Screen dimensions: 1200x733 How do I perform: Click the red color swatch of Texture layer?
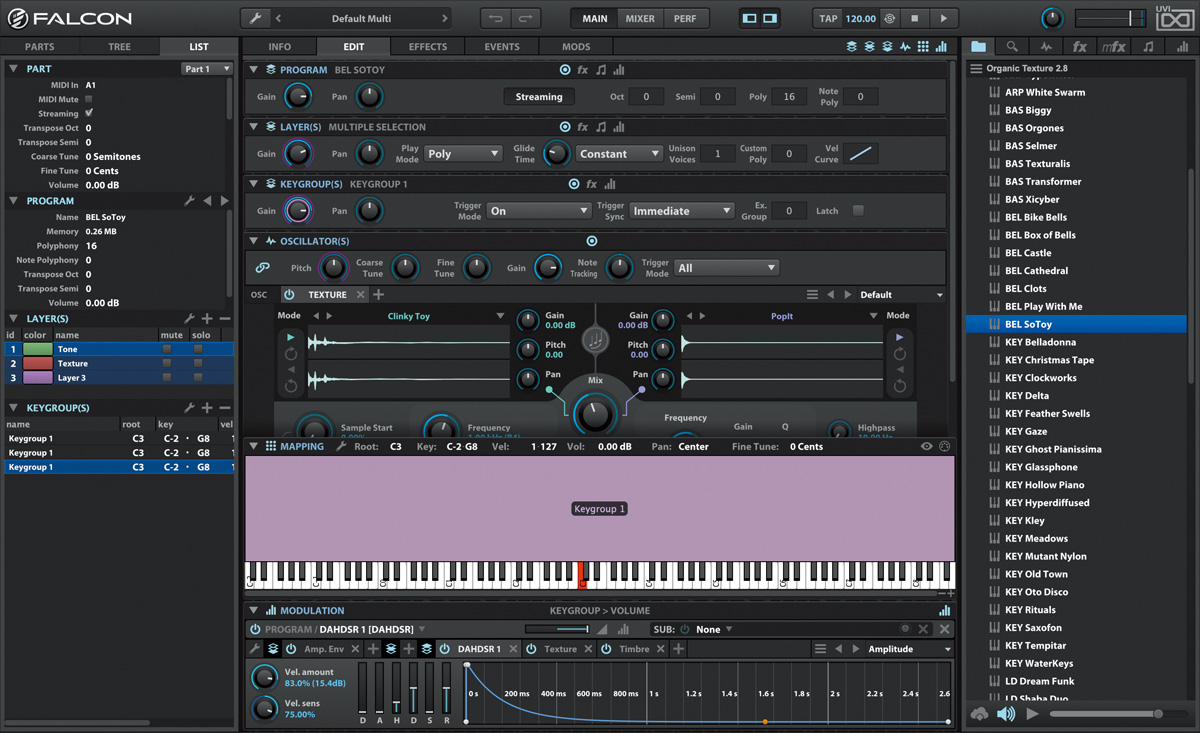pyautogui.click(x=38, y=364)
